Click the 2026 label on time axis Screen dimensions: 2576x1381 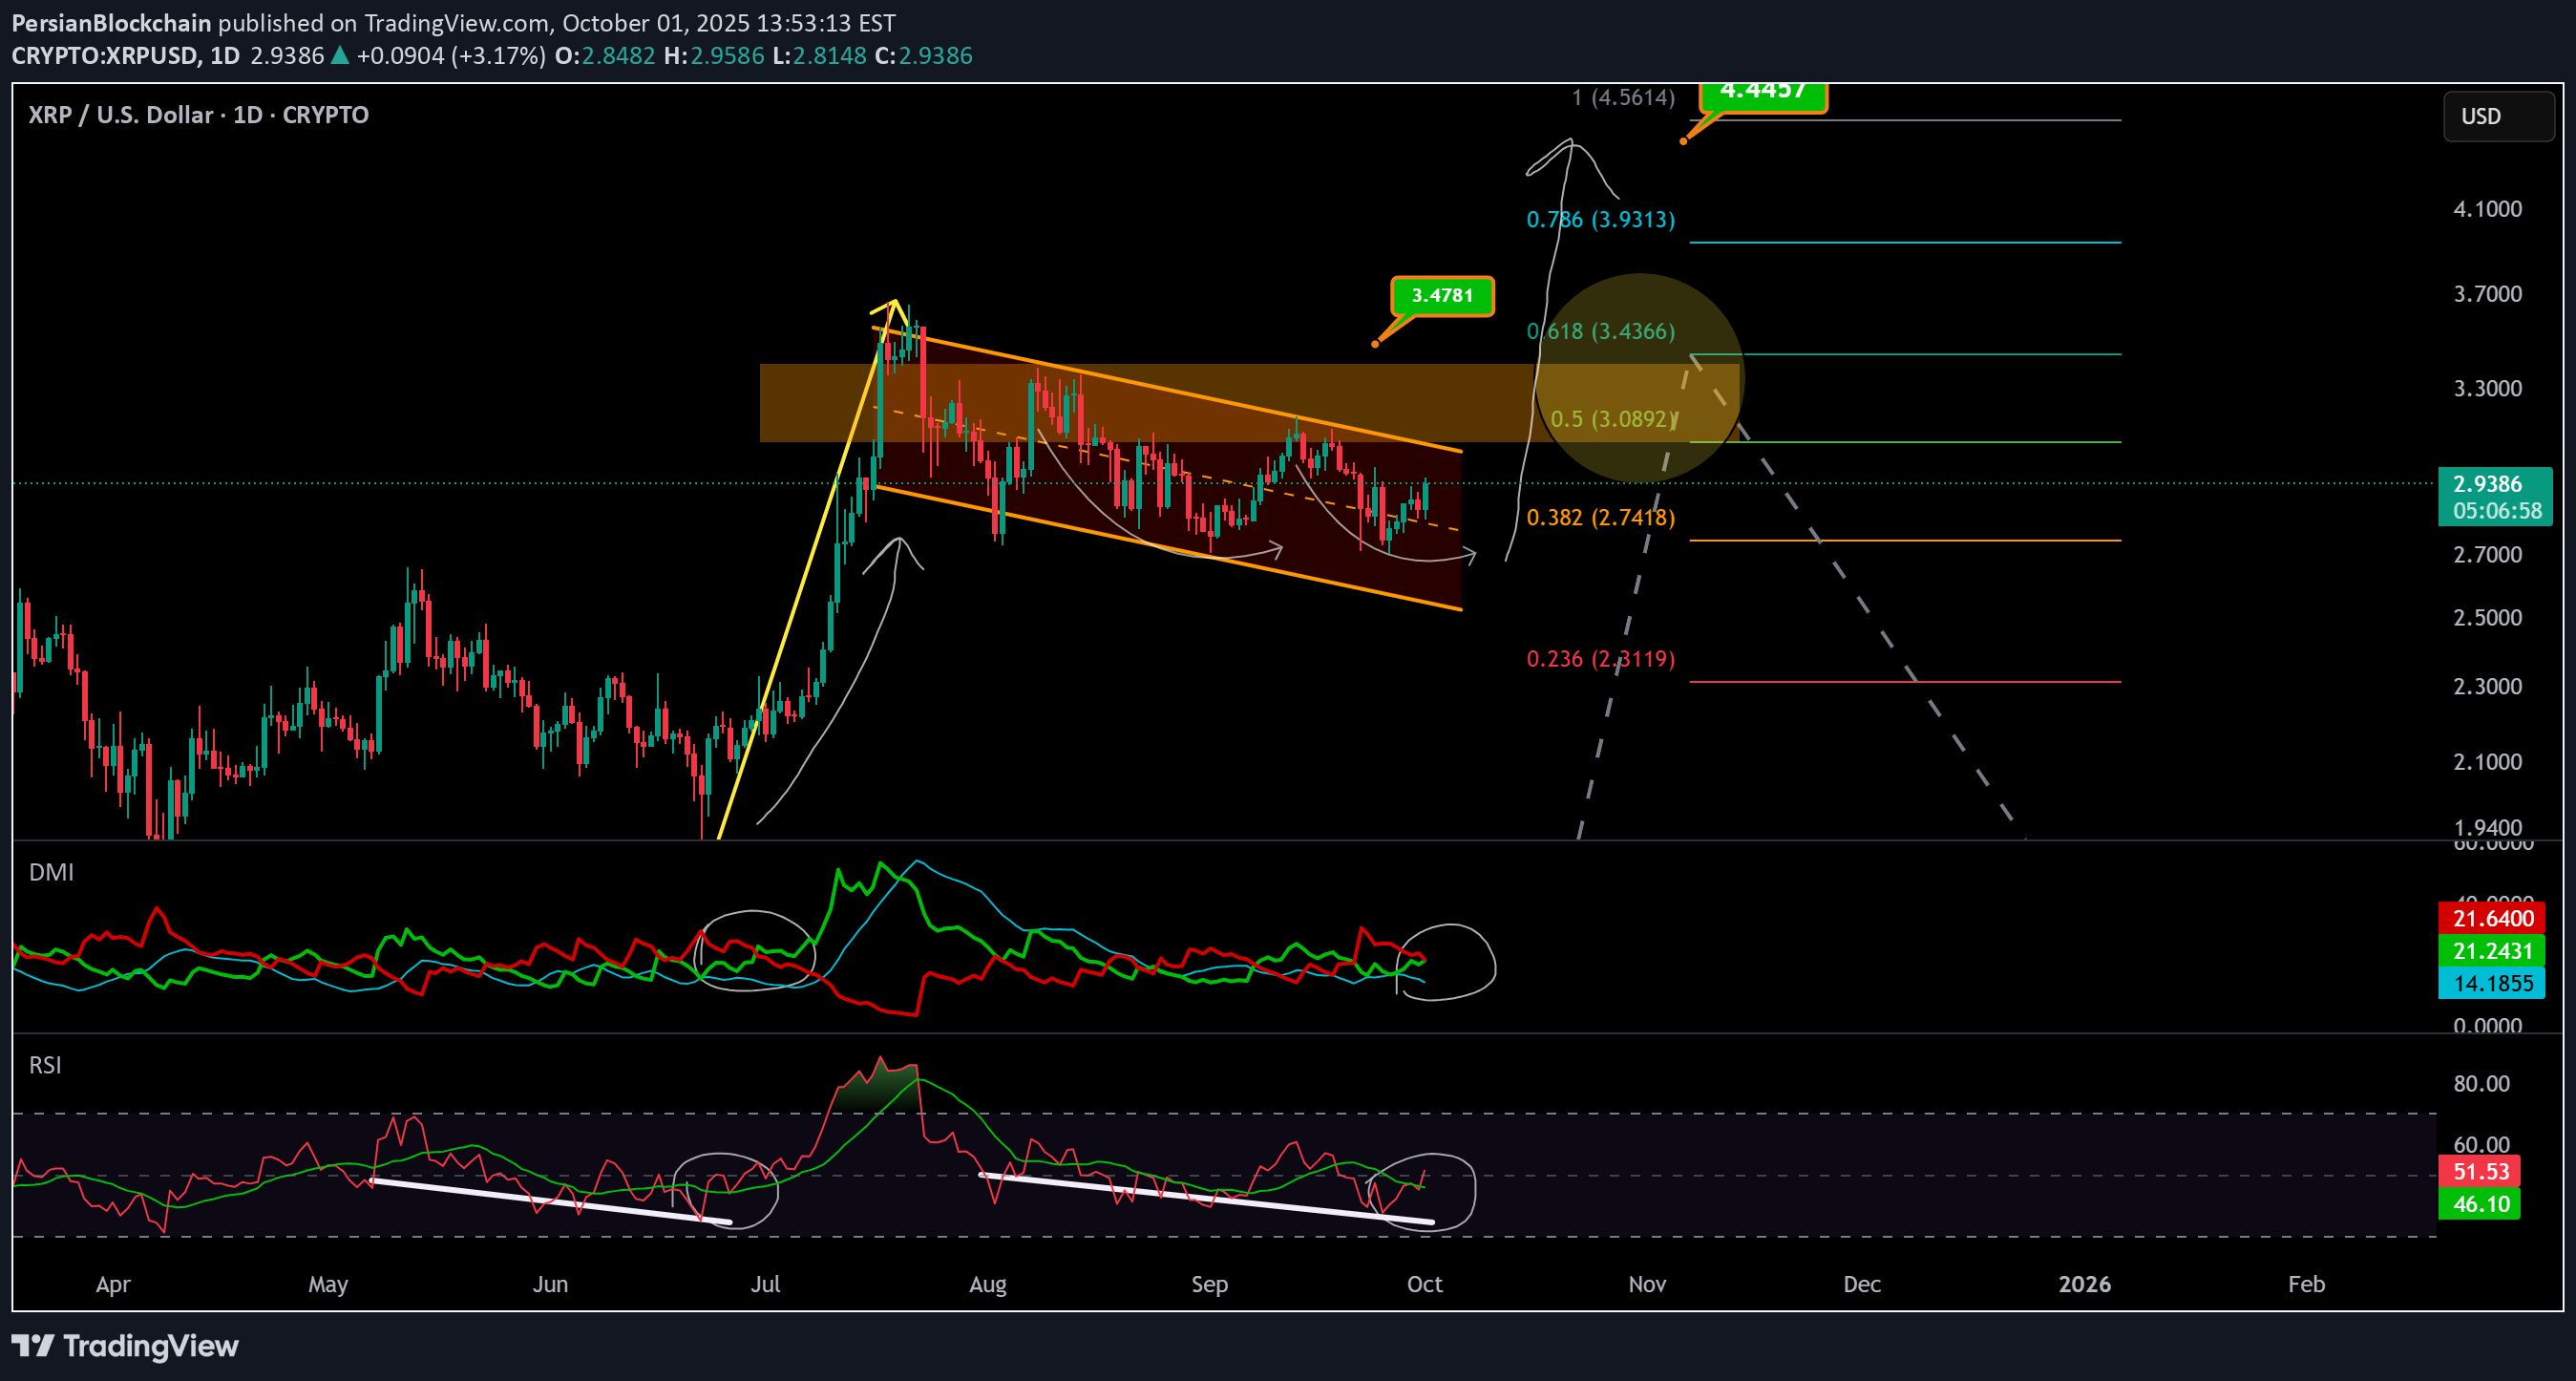tap(2084, 1284)
